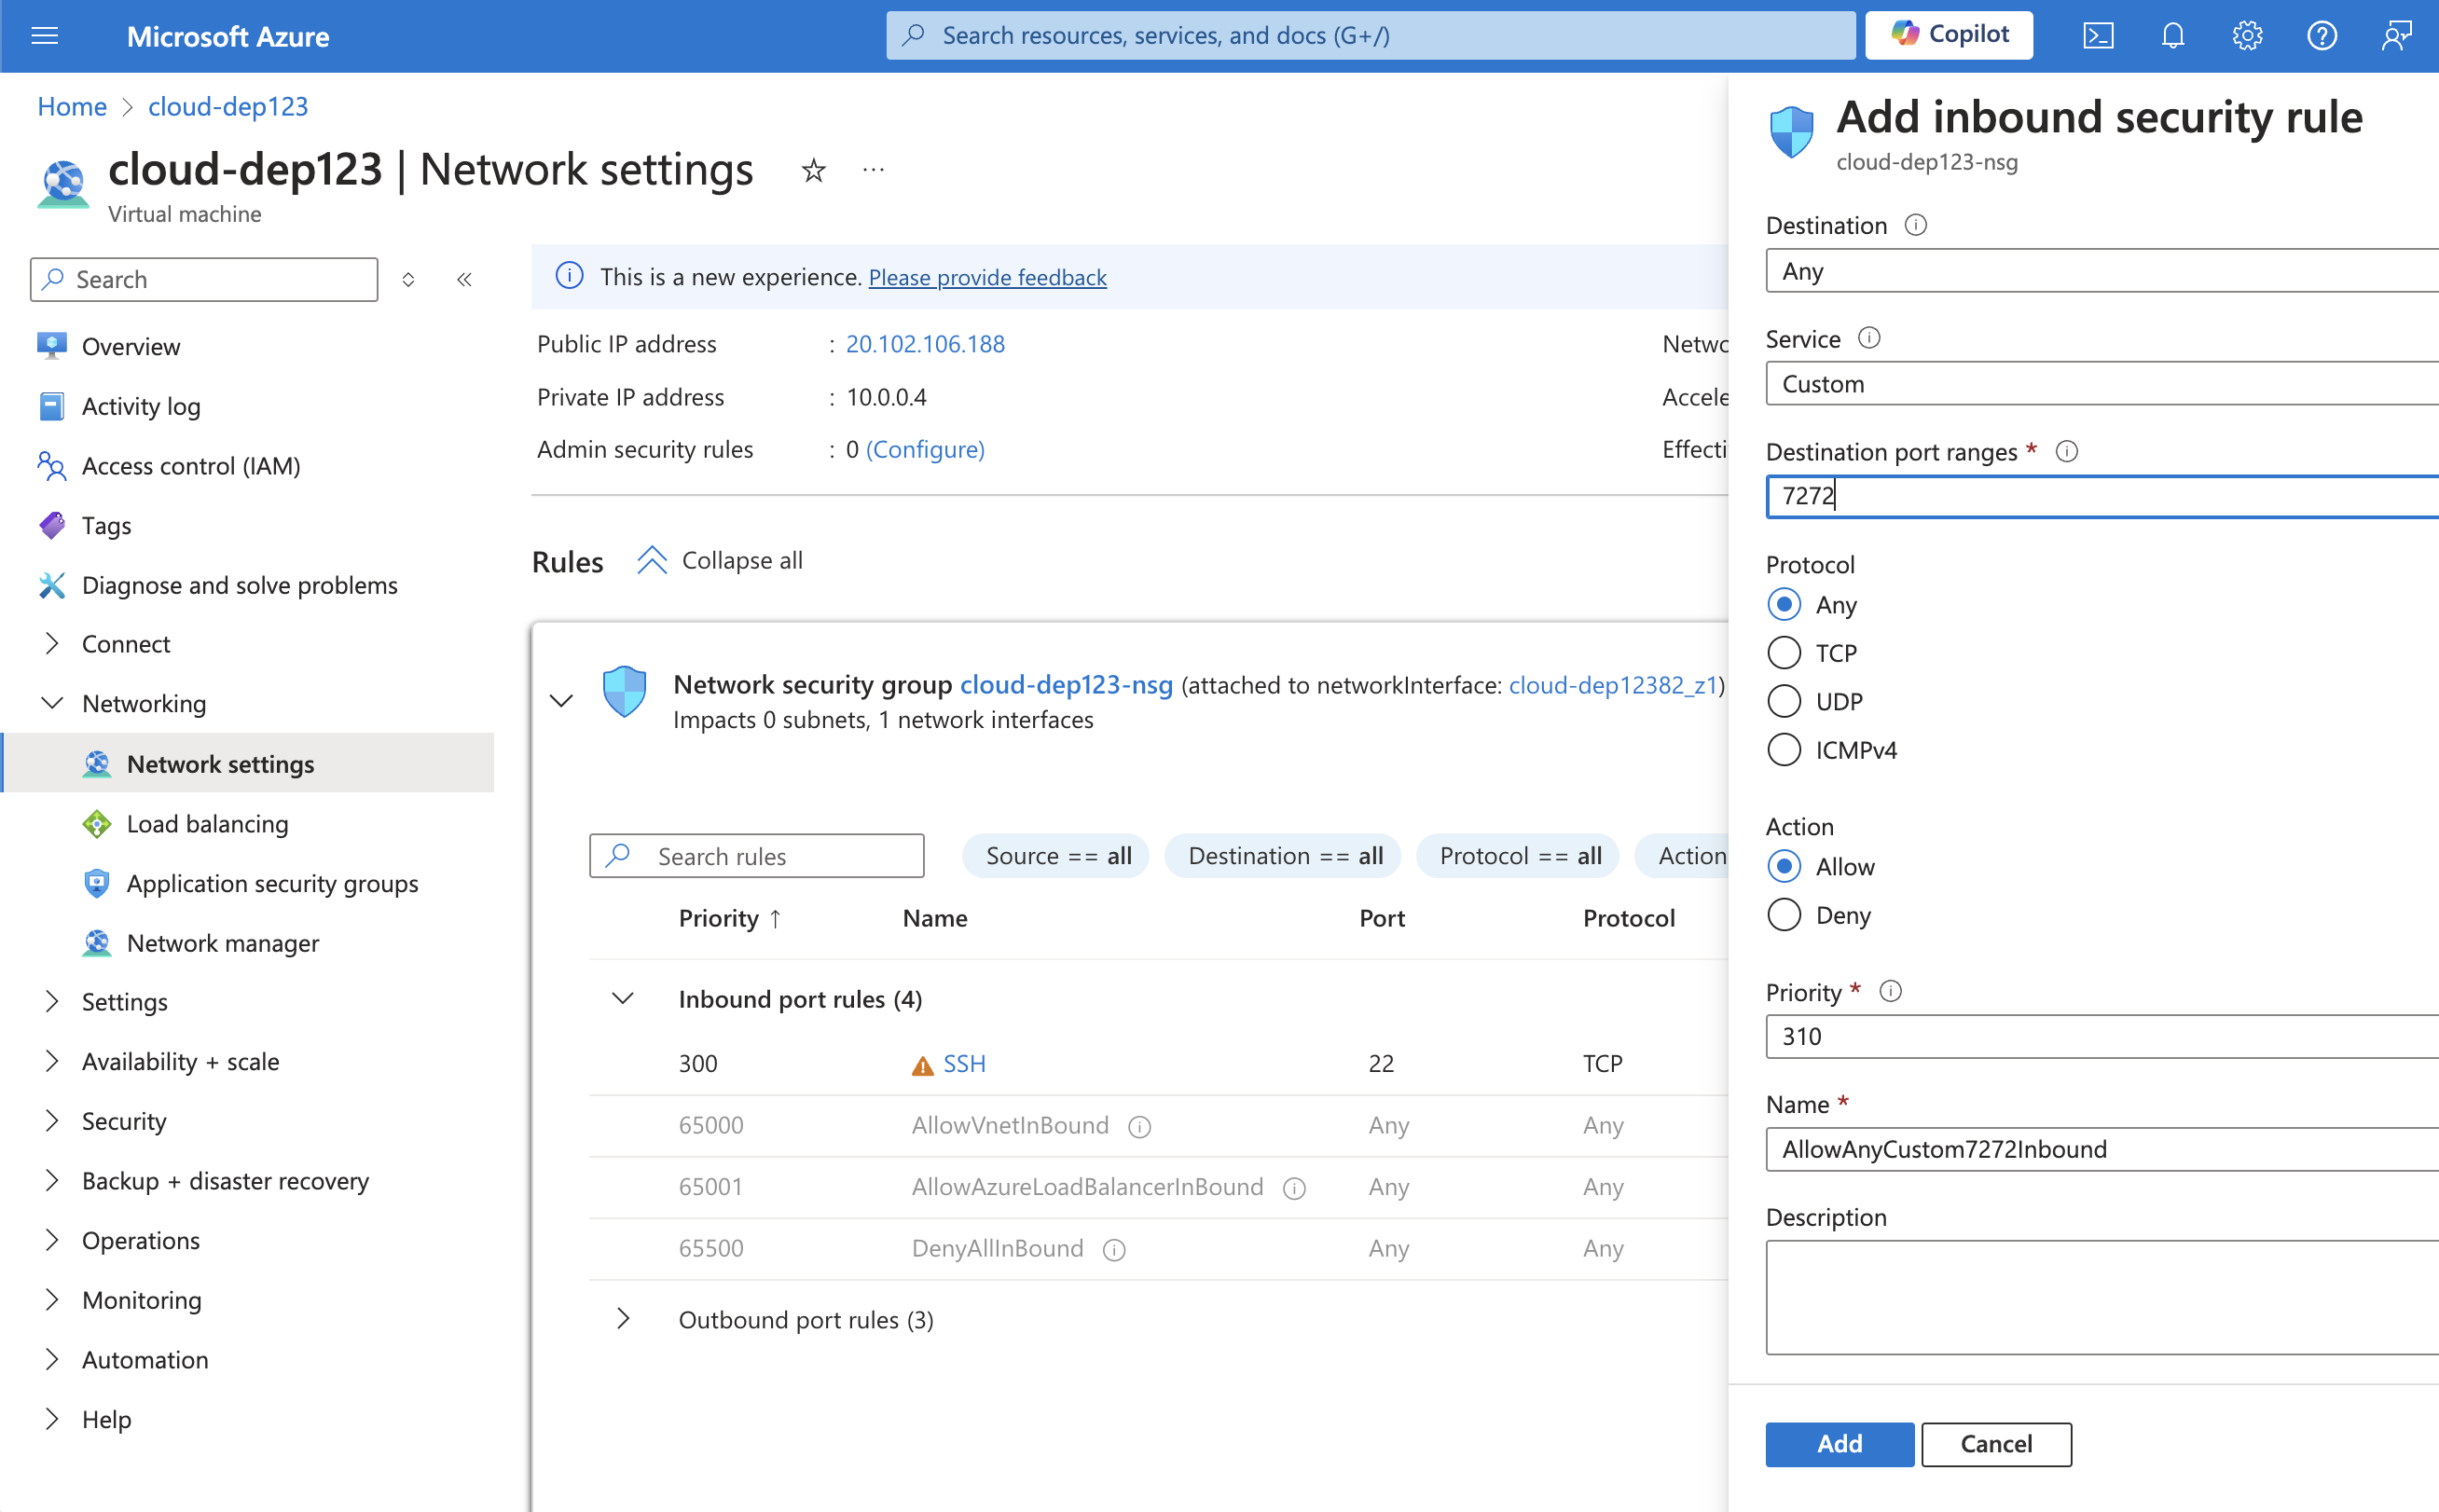Click the virtual machine icon by the cloud-dep123 title

(64, 183)
